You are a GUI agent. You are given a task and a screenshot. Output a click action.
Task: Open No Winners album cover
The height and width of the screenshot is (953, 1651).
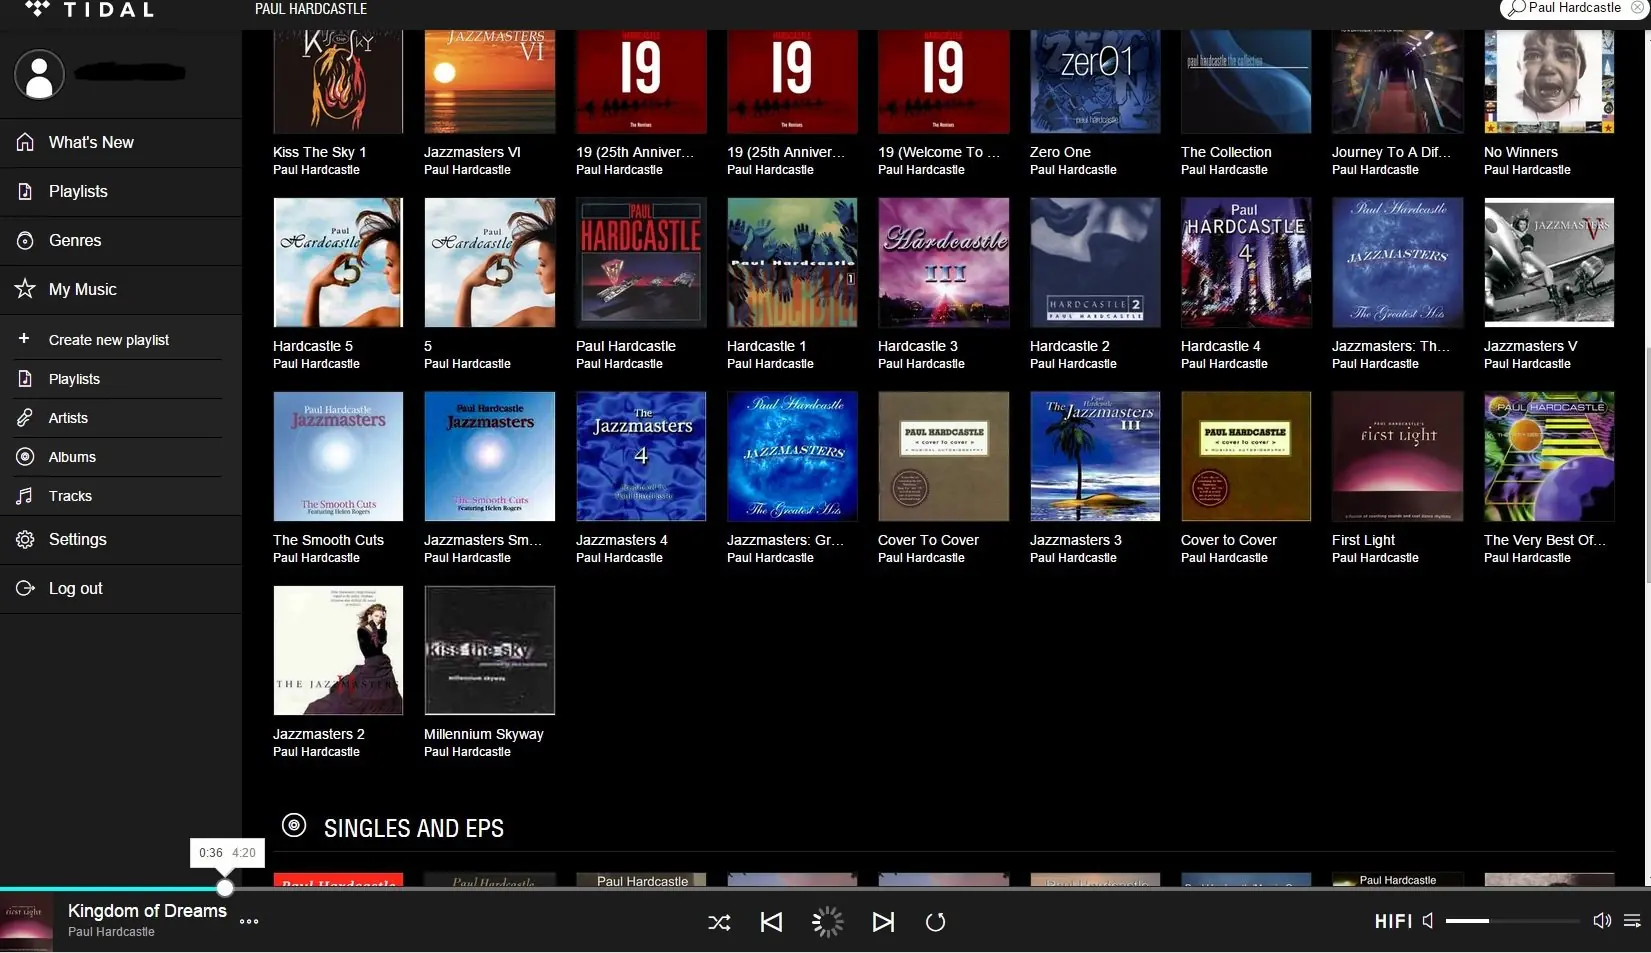click(1549, 81)
